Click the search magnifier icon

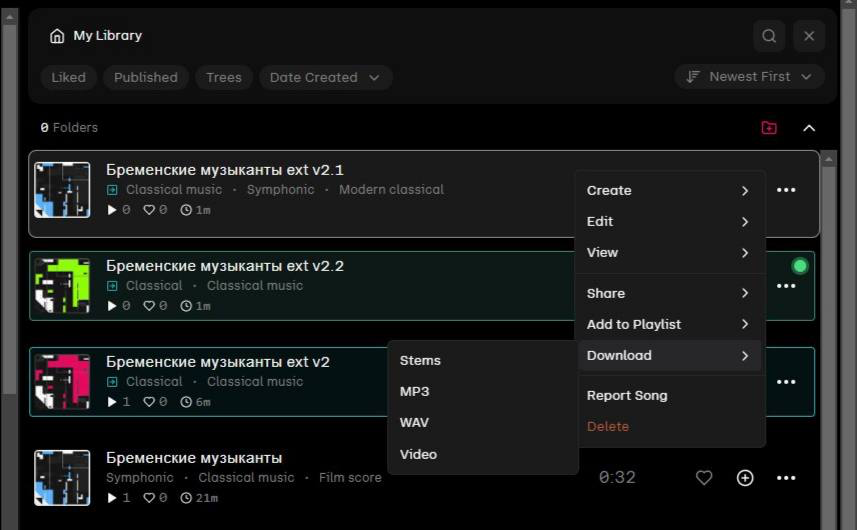pos(769,36)
